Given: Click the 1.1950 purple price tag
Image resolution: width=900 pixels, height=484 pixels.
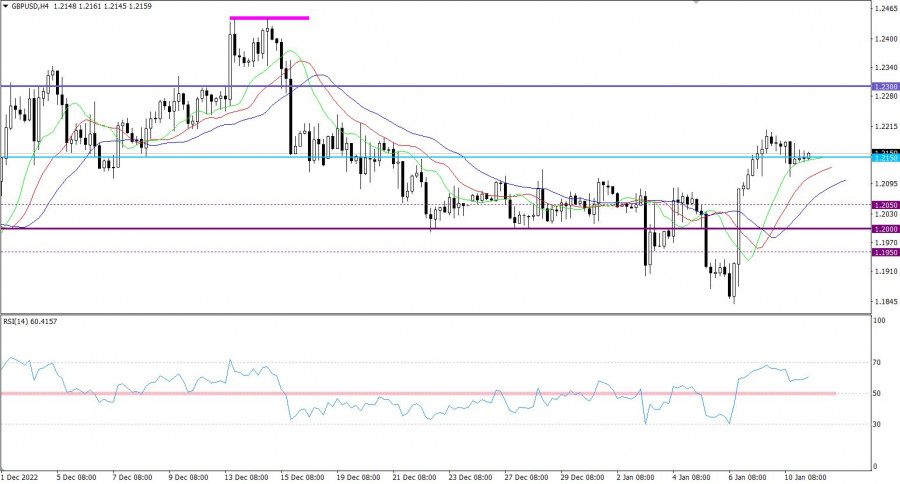Looking at the screenshot, I should pos(884,252).
